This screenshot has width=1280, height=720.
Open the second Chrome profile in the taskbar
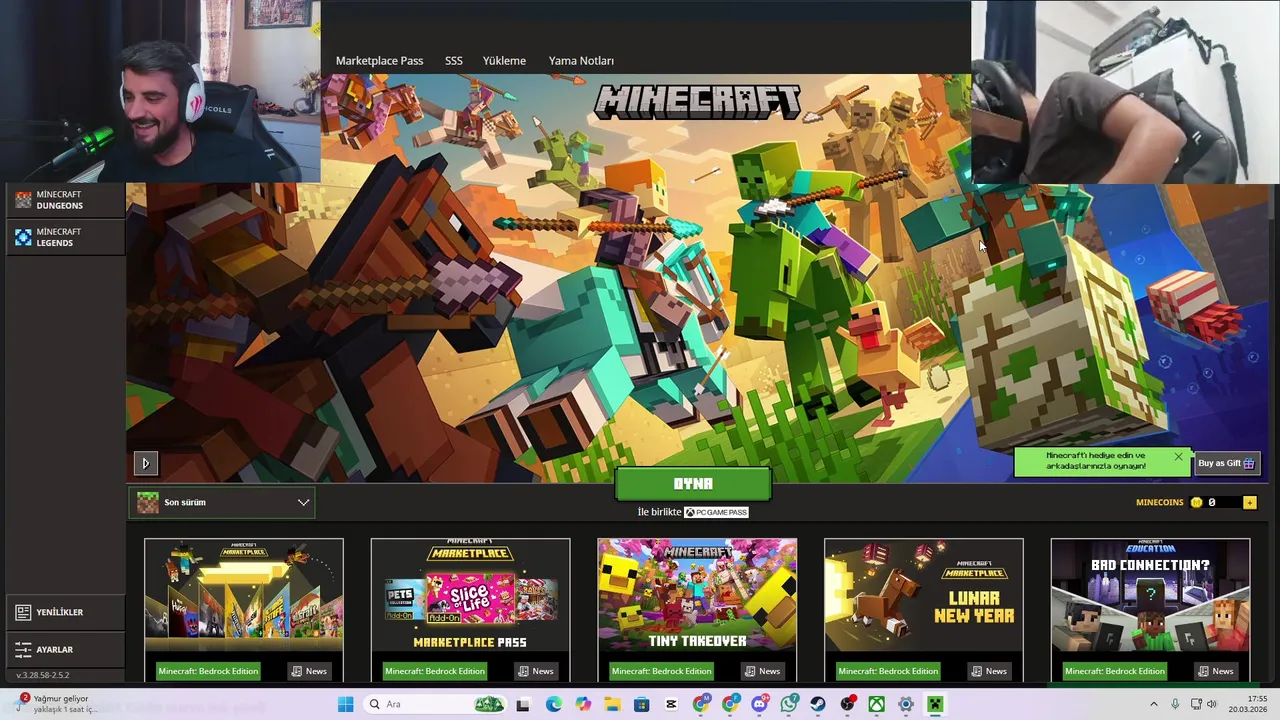point(730,705)
